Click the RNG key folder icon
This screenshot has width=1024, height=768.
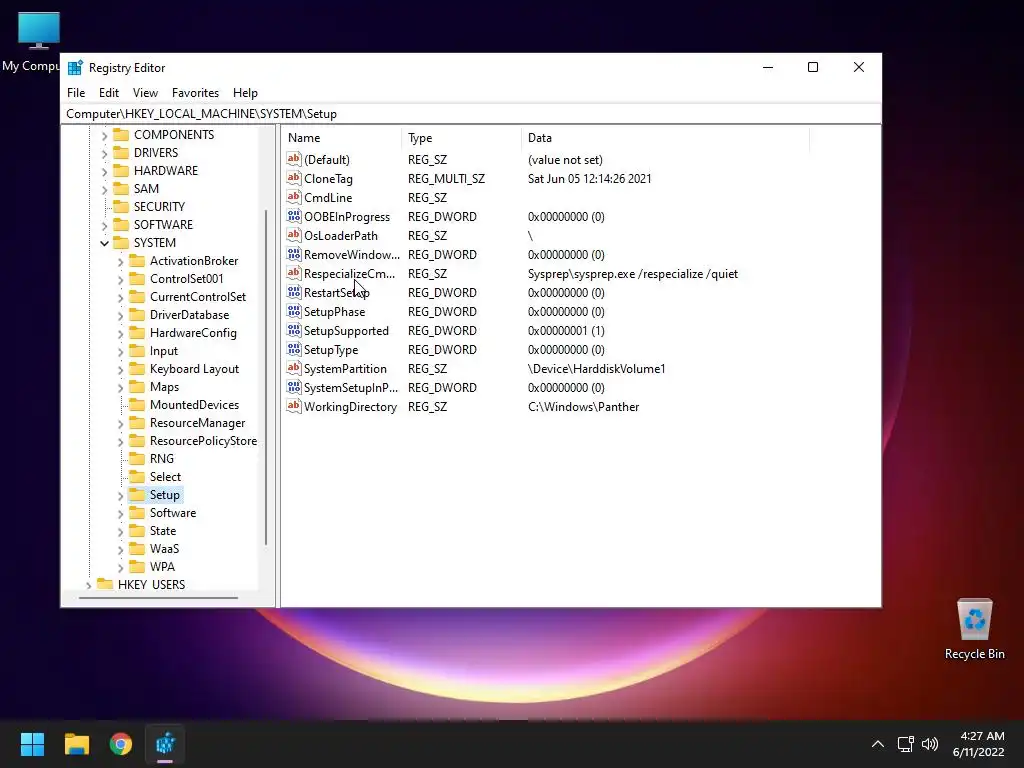coord(136,458)
